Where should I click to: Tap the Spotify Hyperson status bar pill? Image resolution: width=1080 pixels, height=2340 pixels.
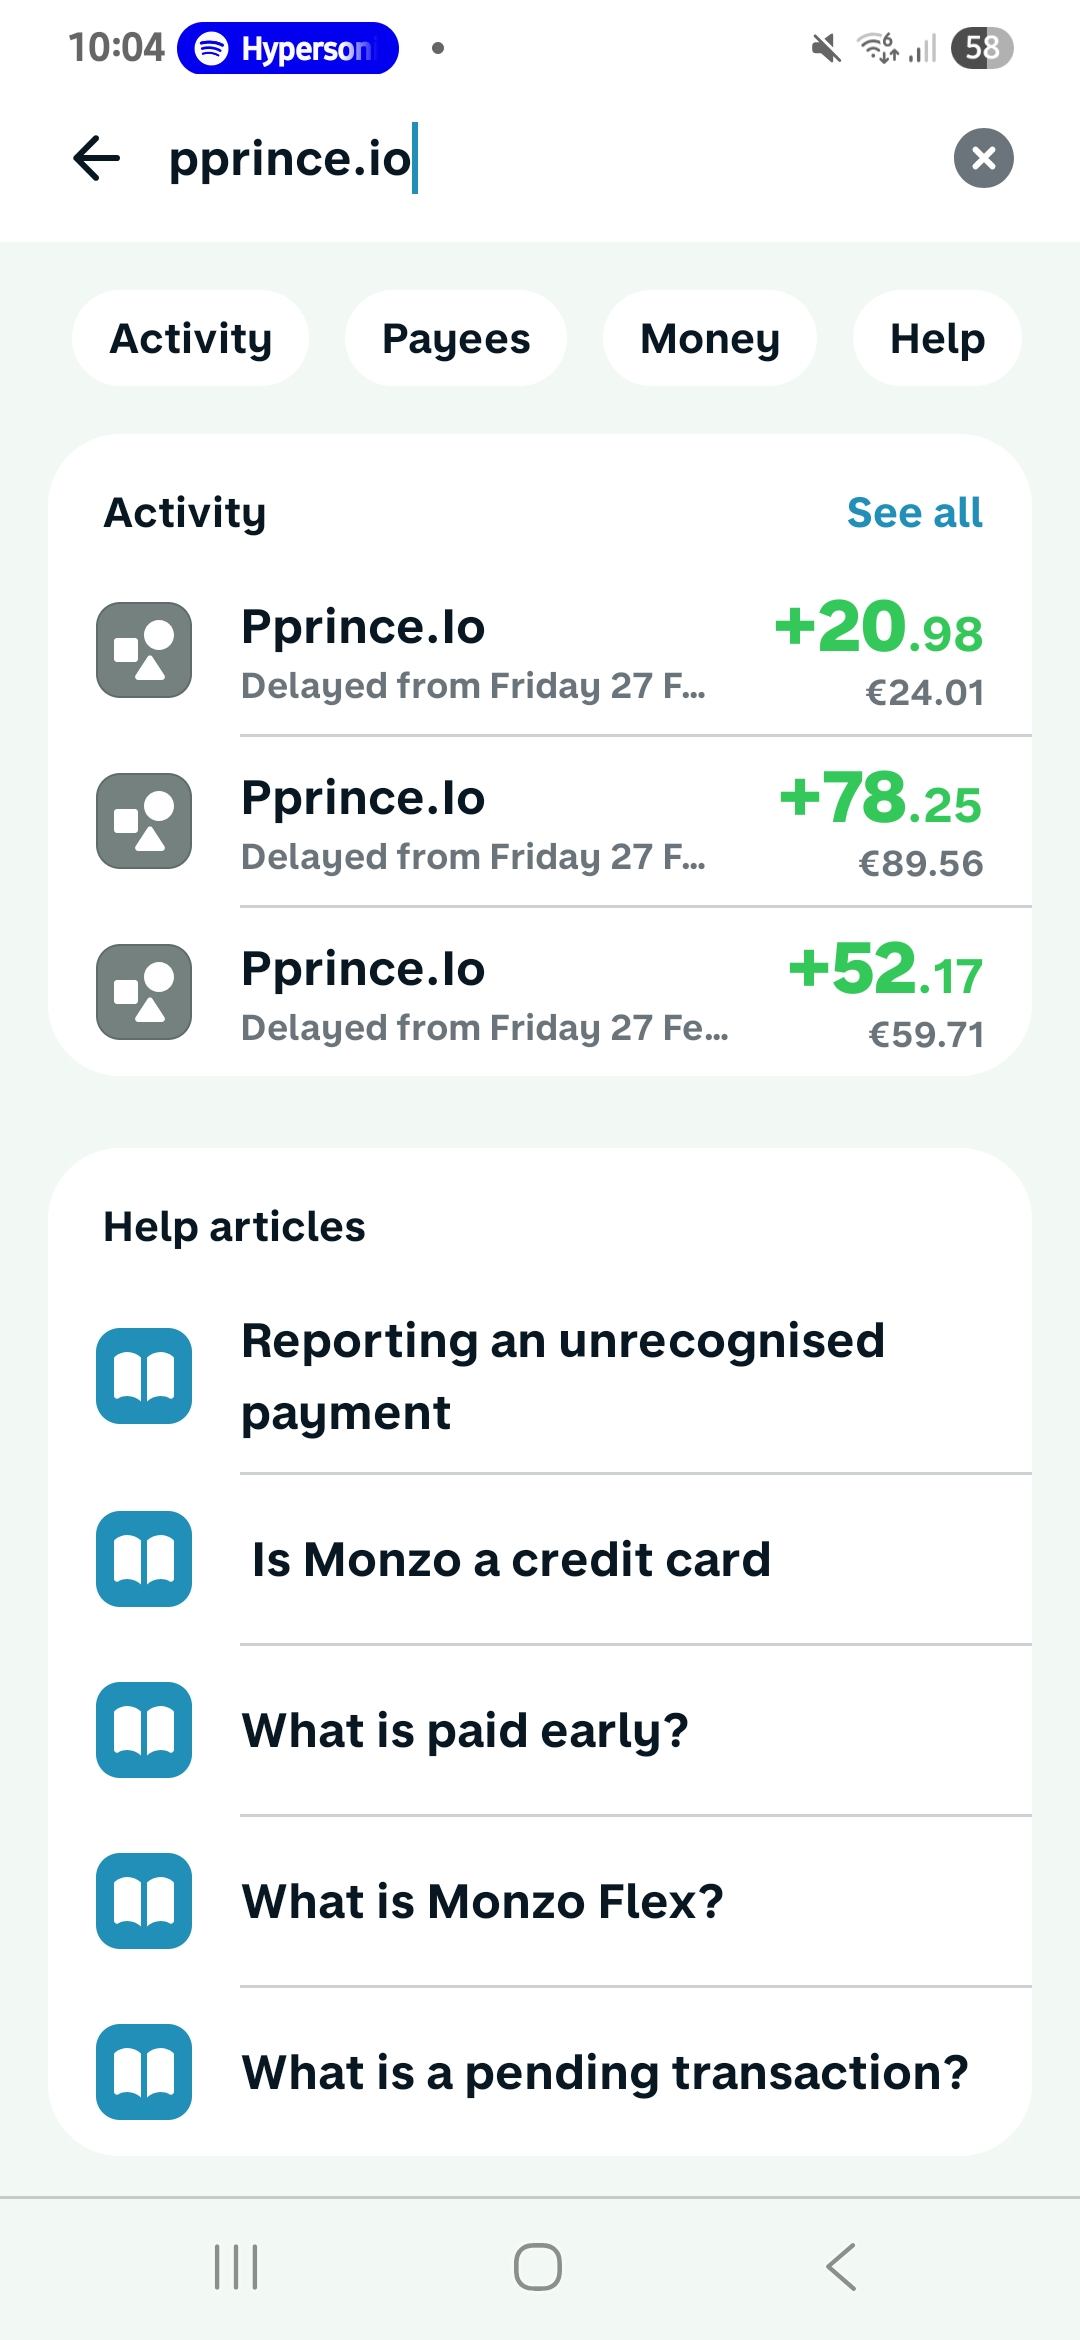pos(288,48)
